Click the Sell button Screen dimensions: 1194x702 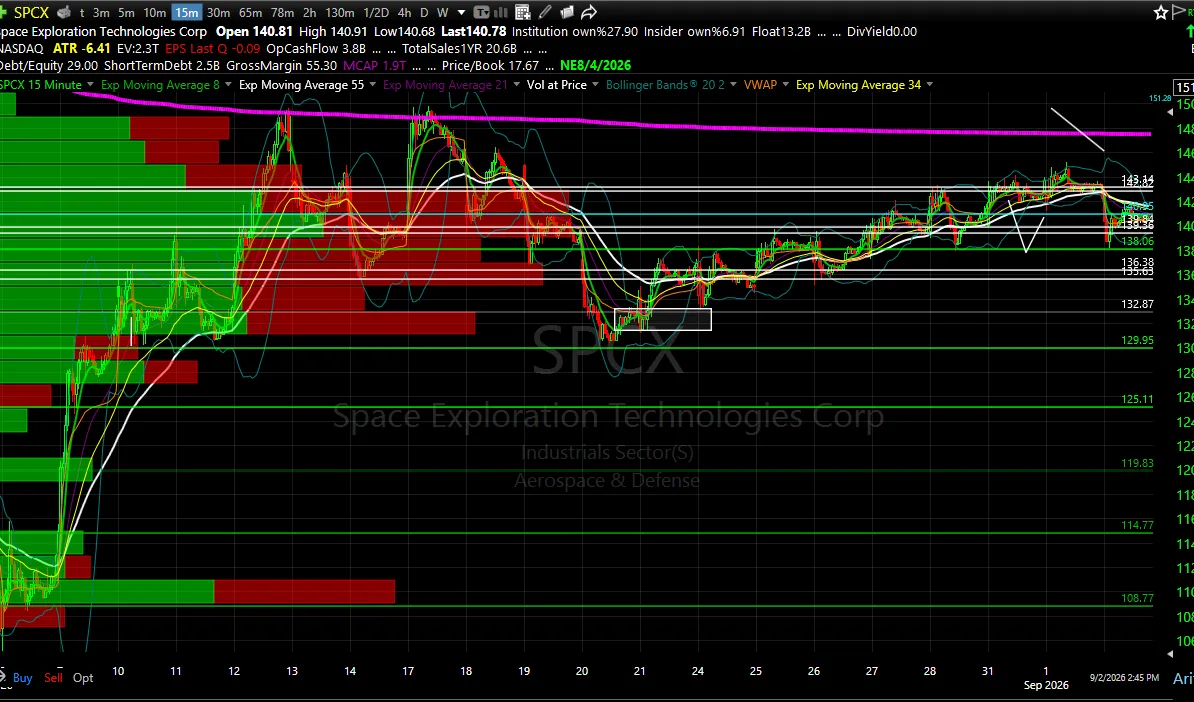tap(53, 678)
